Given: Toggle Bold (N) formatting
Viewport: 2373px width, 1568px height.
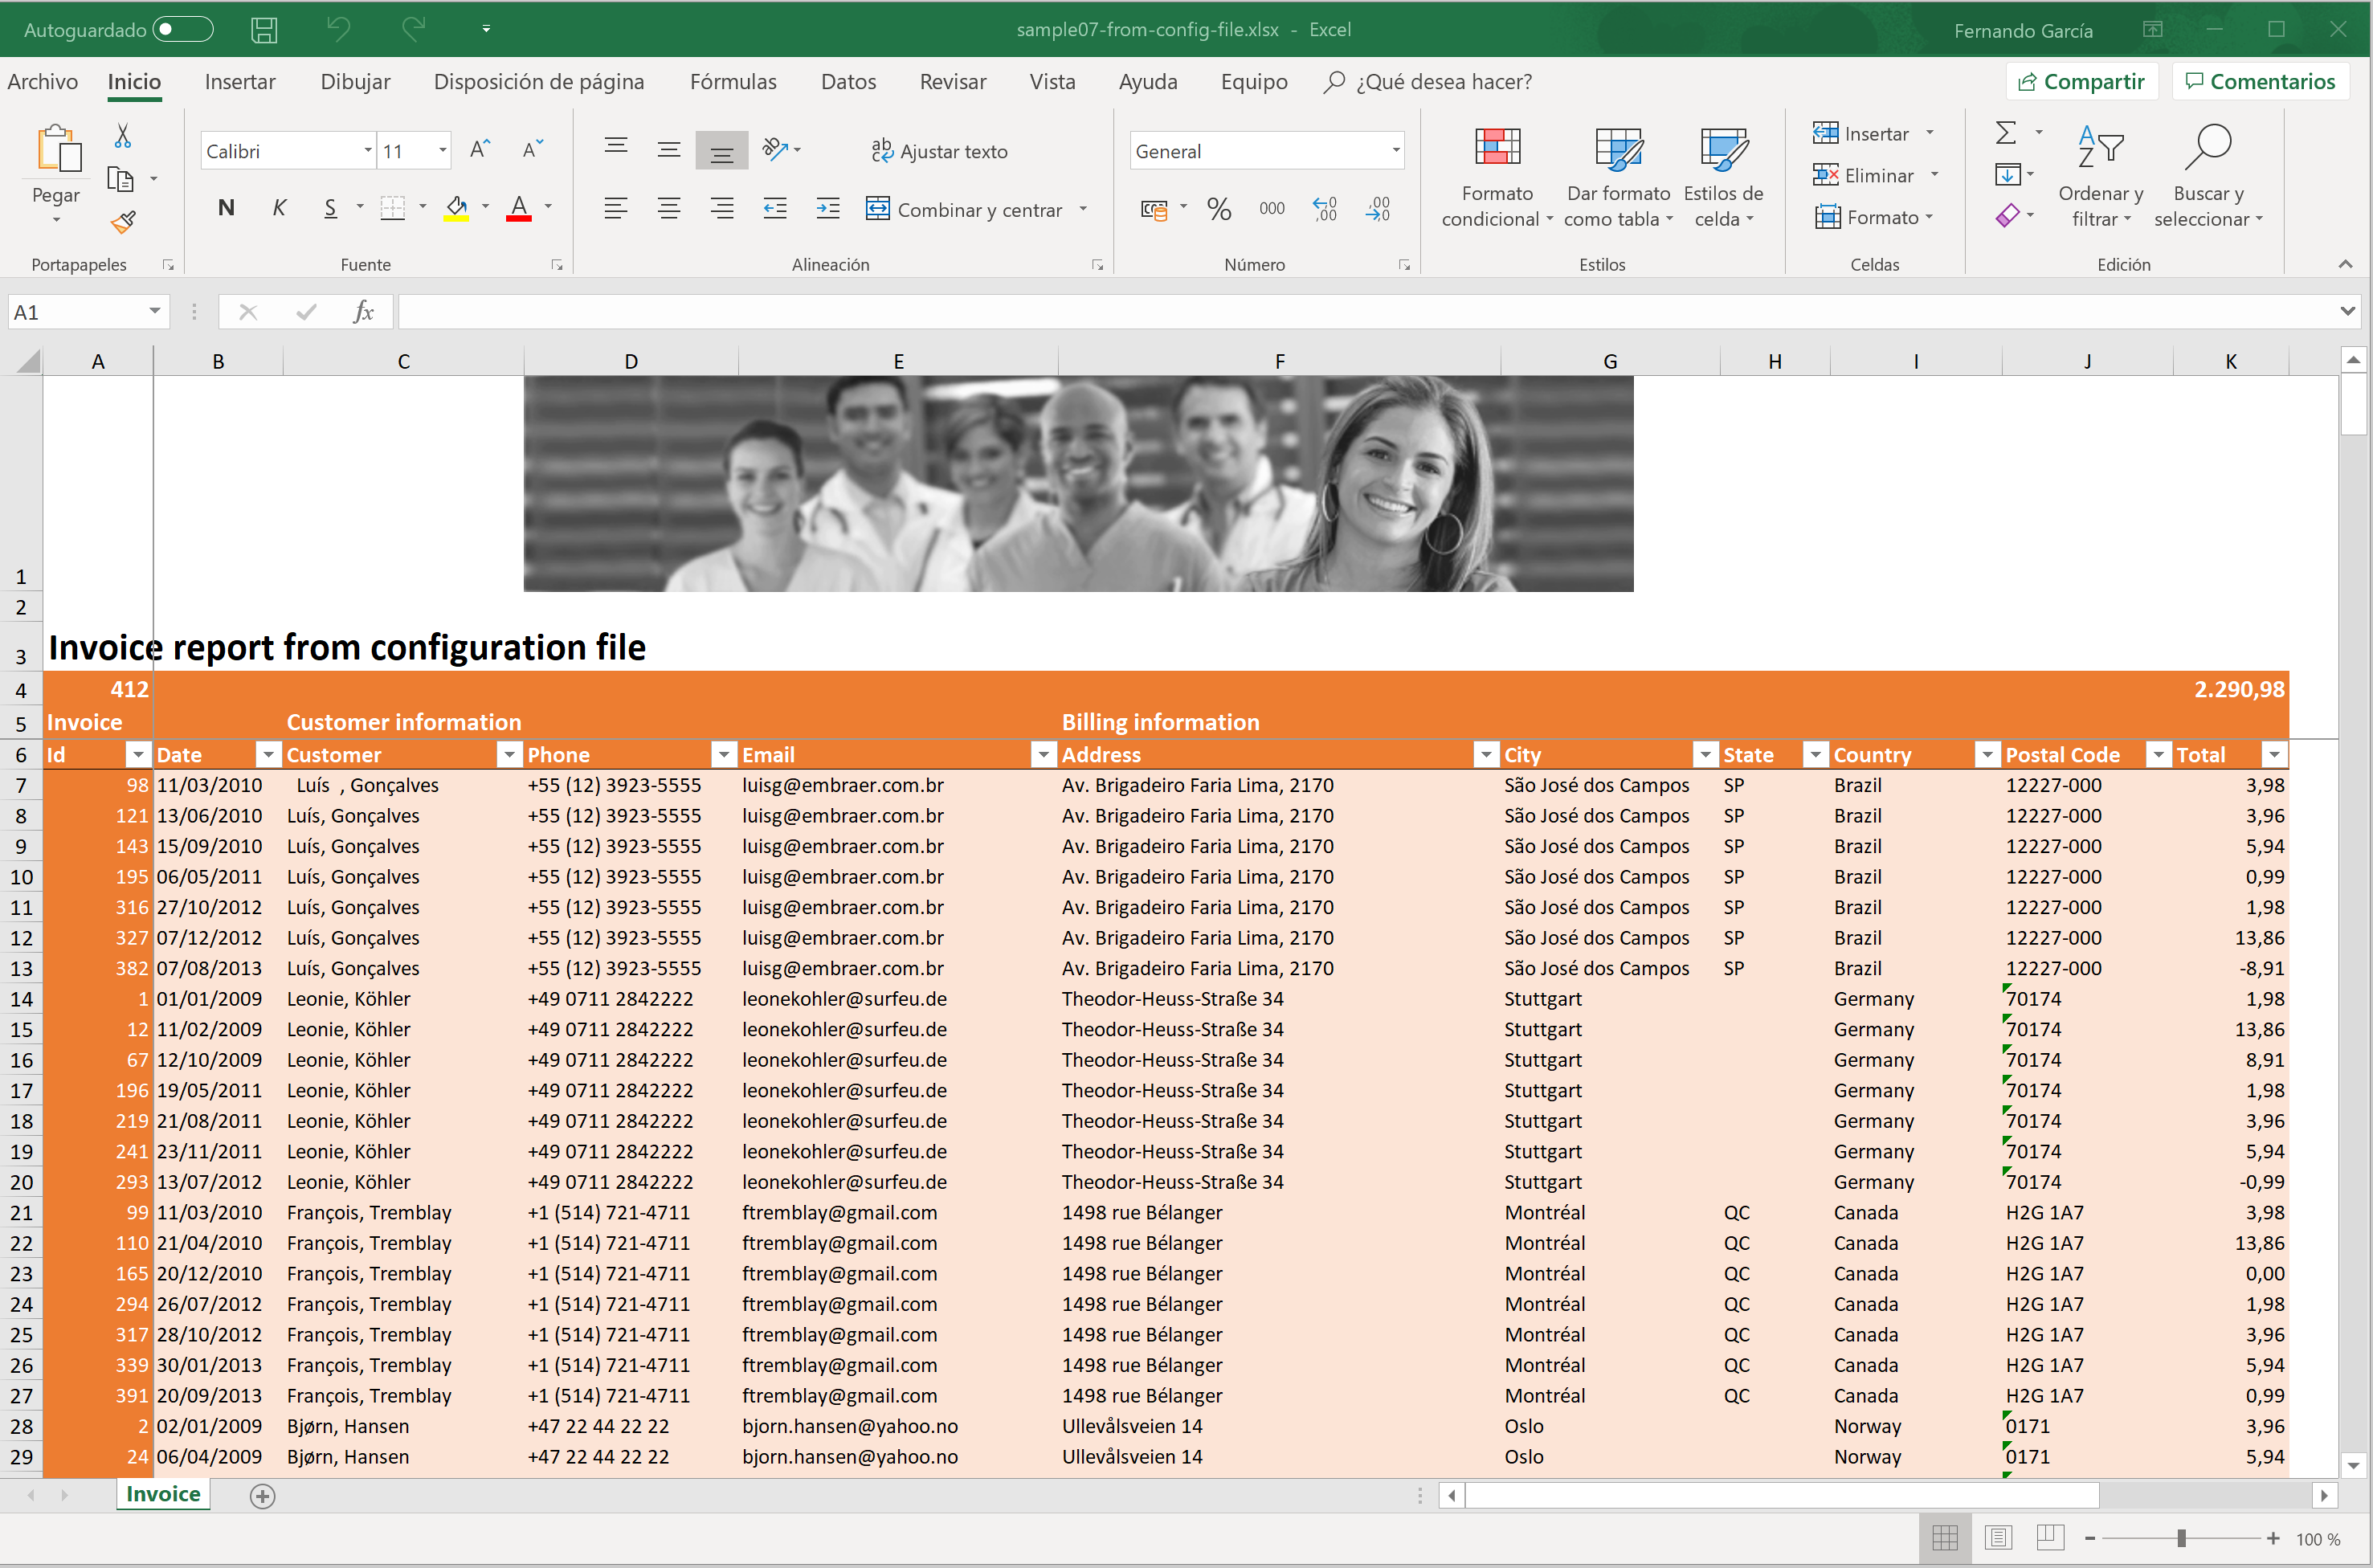Looking at the screenshot, I should coord(226,208).
